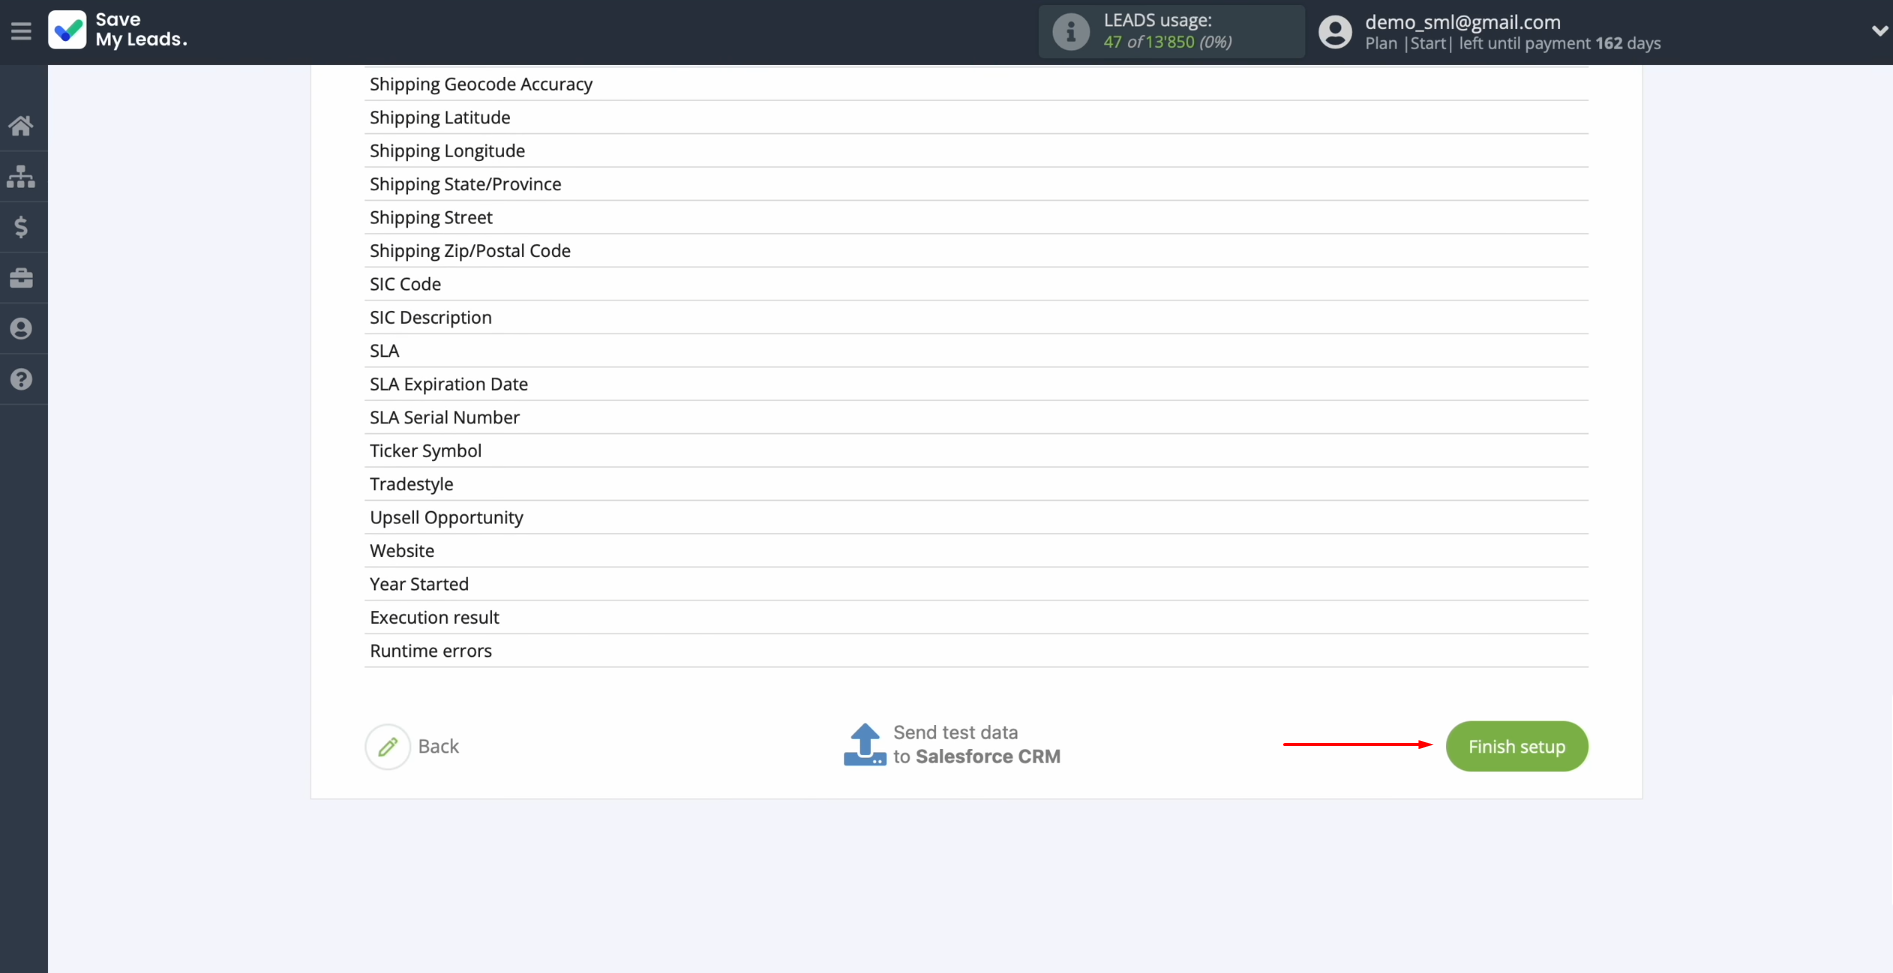This screenshot has width=1893, height=973.
Task: Click the LEADS usage info icon
Action: pos(1071,32)
